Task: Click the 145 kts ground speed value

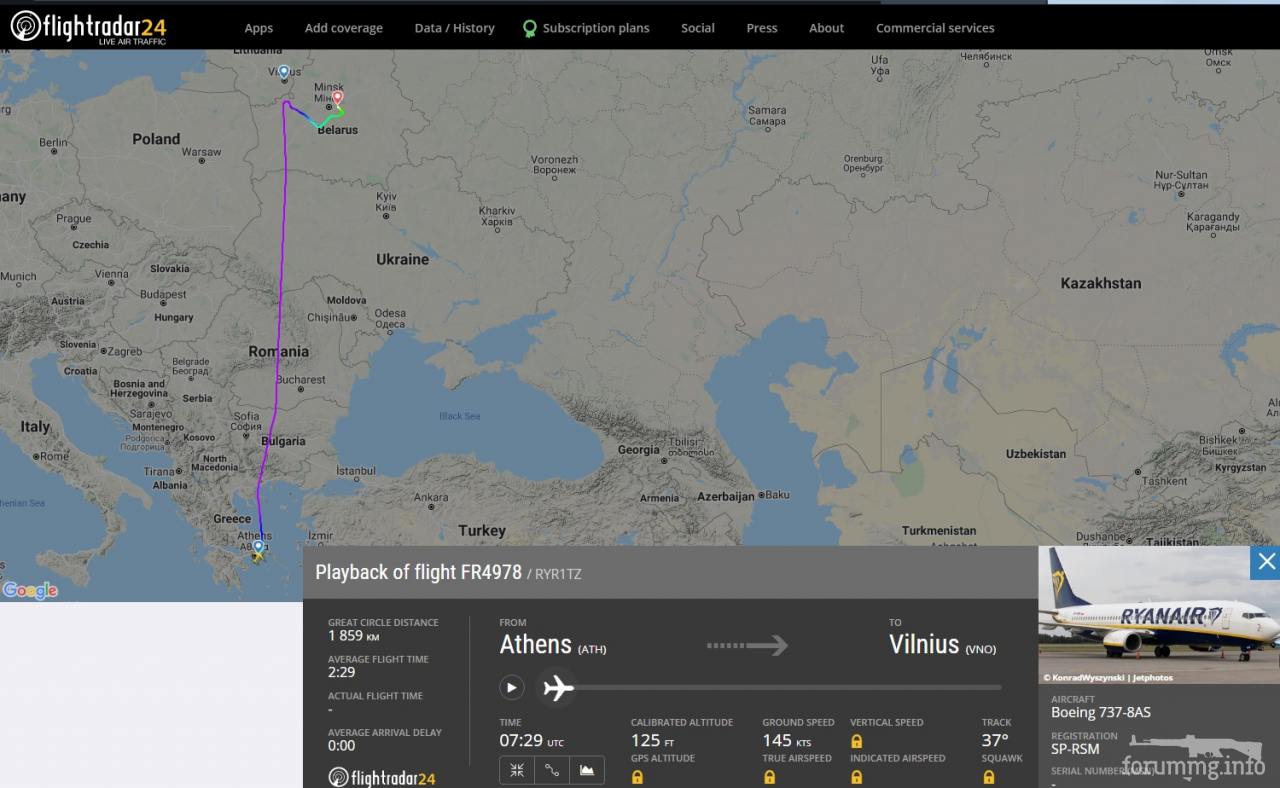Action: (x=785, y=741)
